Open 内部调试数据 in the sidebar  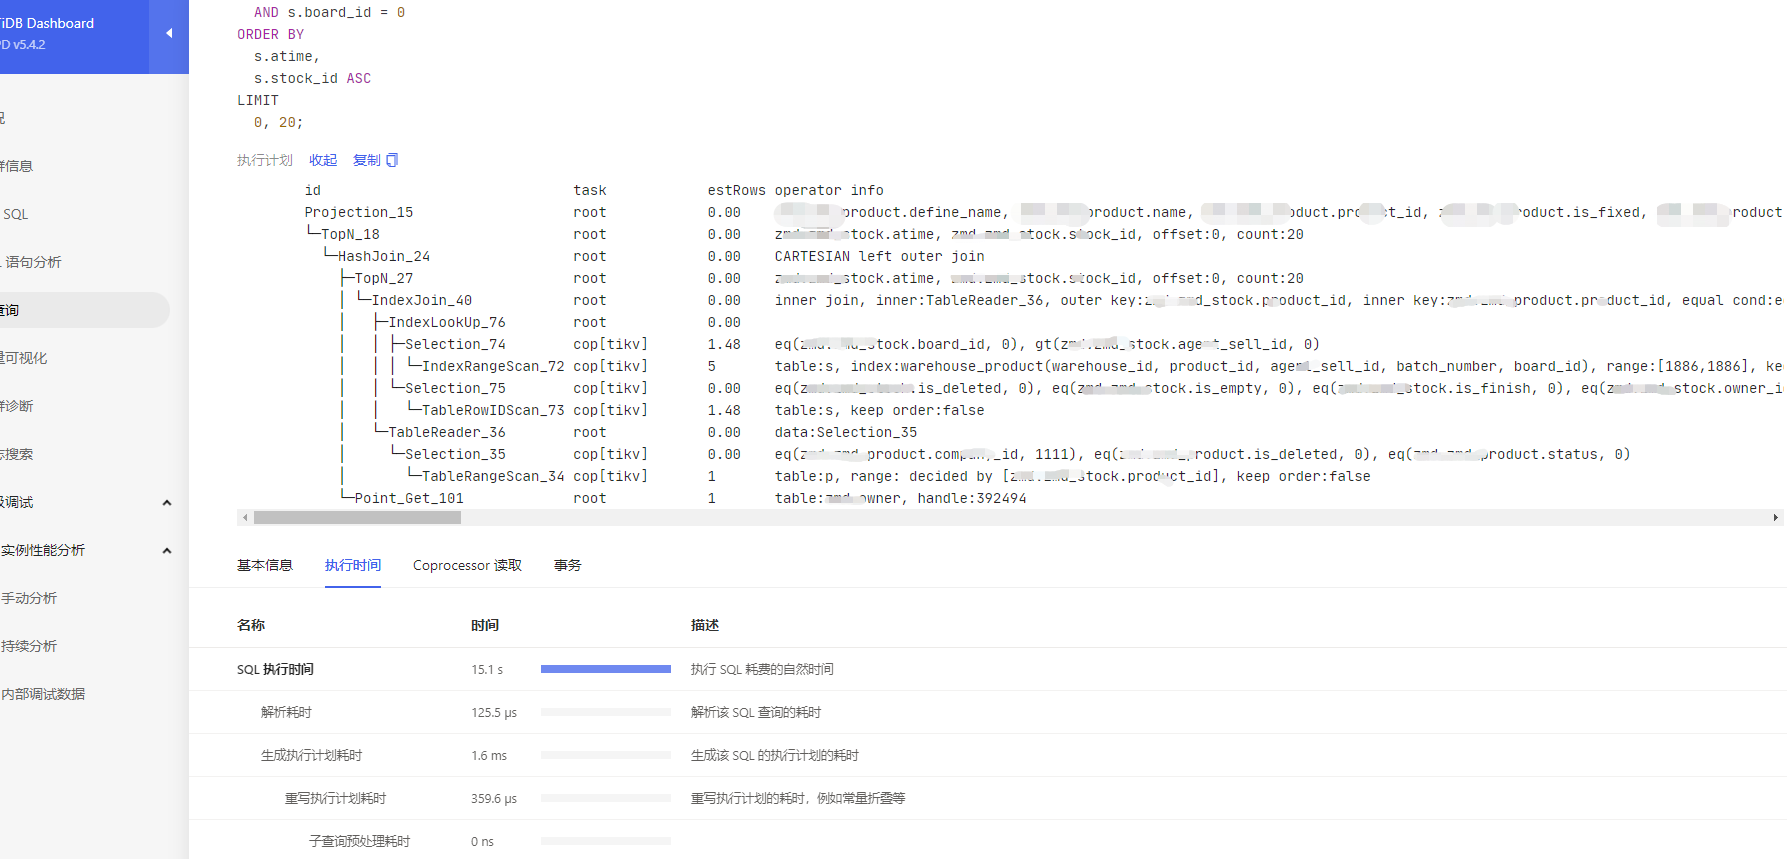coord(43,694)
